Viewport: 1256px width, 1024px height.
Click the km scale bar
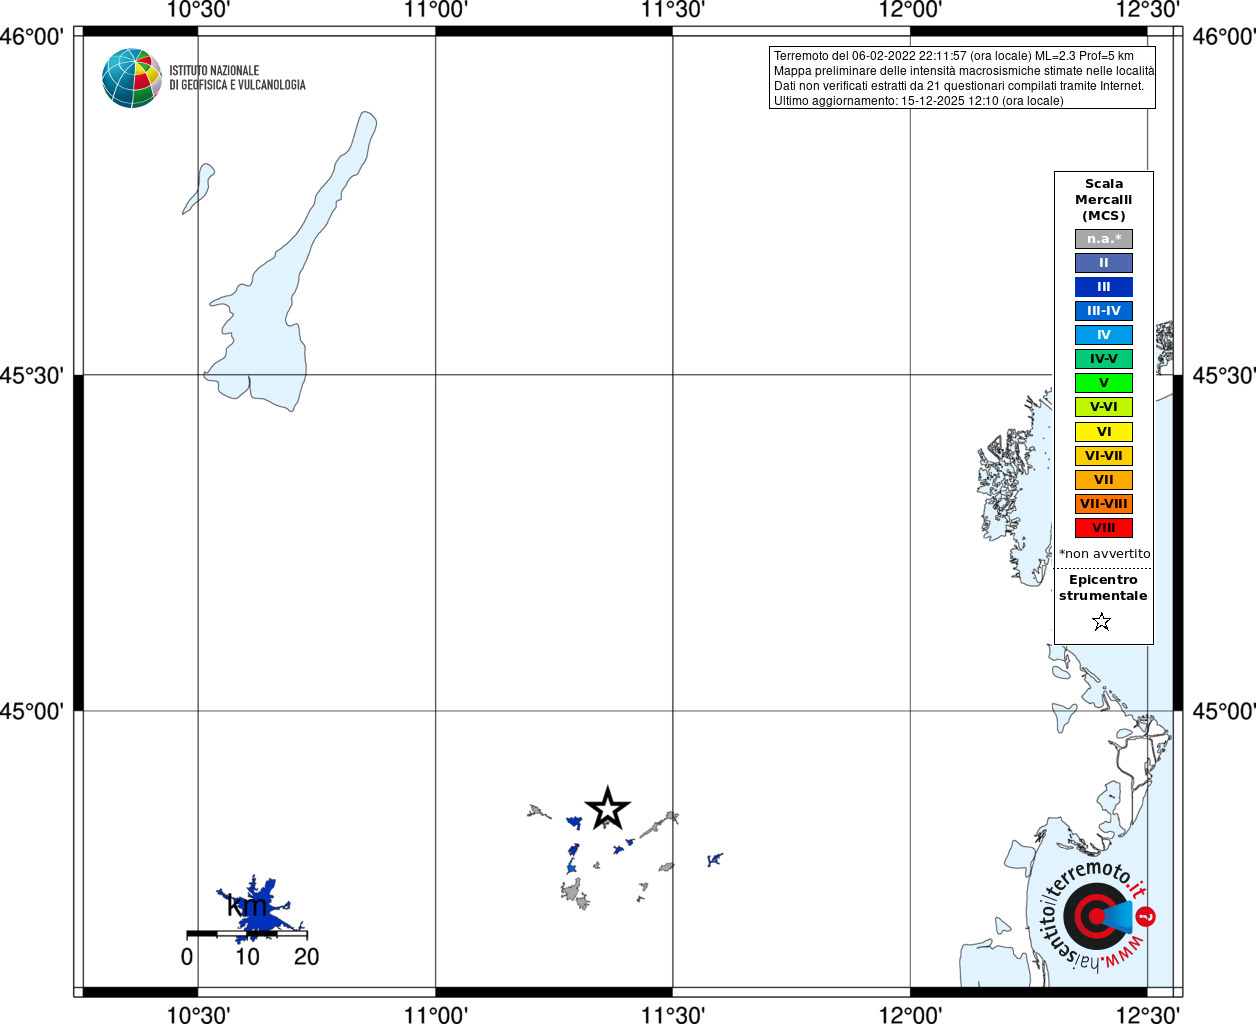click(247, 934)
